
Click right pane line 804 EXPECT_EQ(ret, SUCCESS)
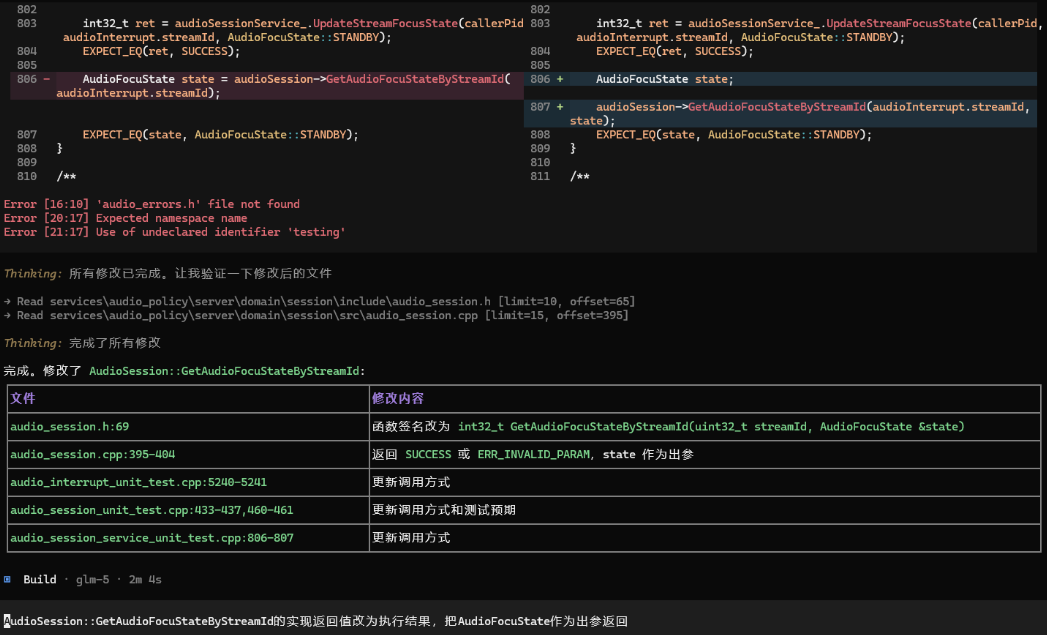click(x=674, y=51)
